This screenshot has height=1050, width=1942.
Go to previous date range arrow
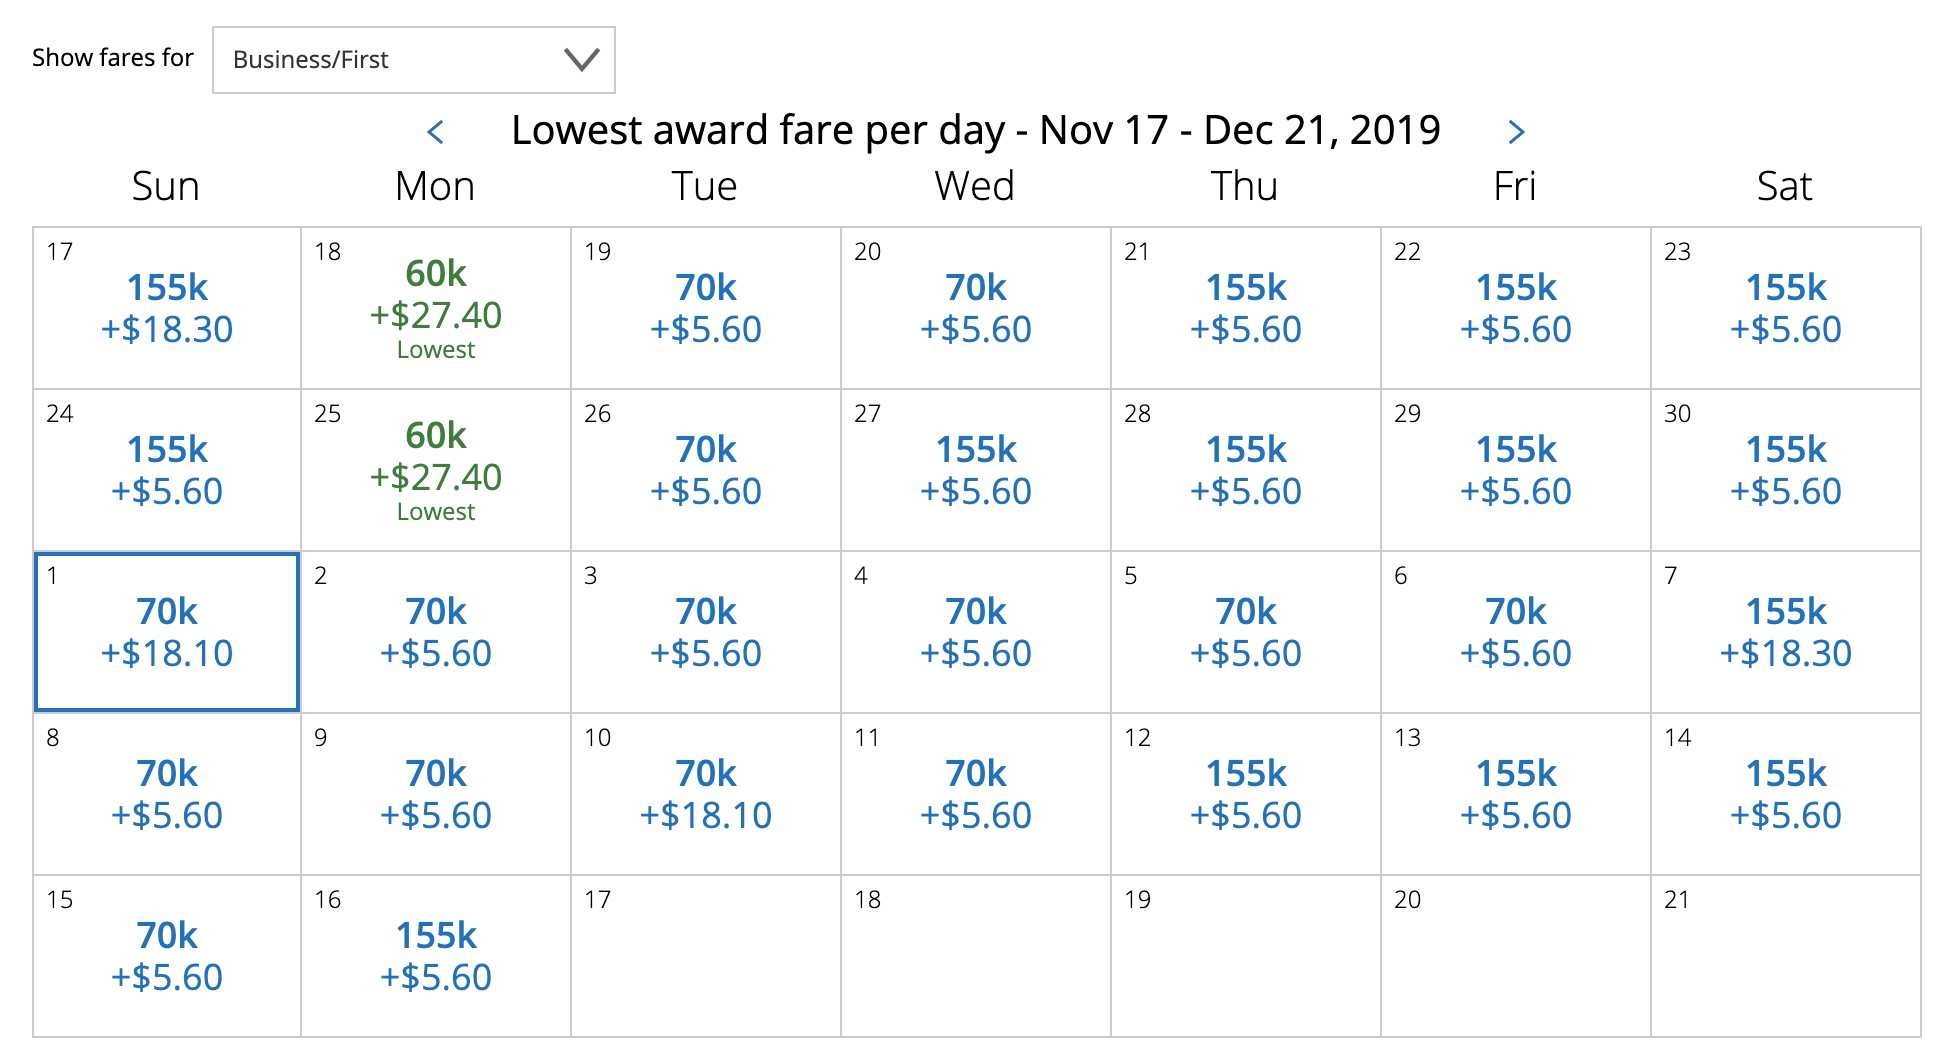[x=436, y=131]
